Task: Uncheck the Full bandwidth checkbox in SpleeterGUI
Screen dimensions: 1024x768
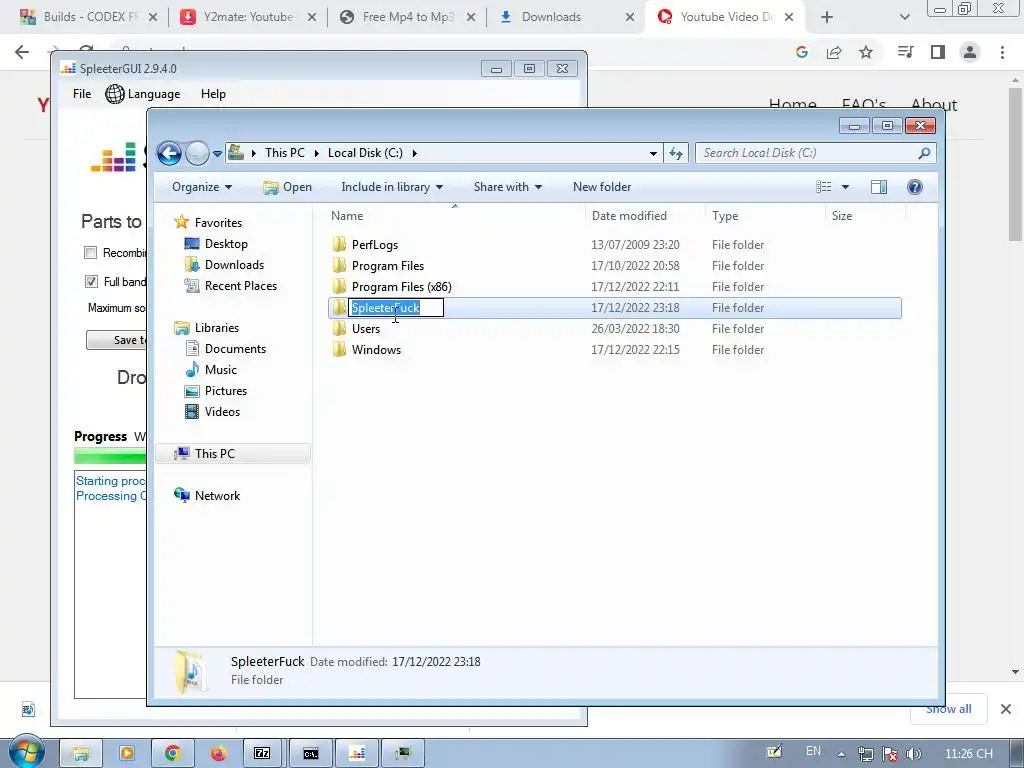Action: (91, 281)
